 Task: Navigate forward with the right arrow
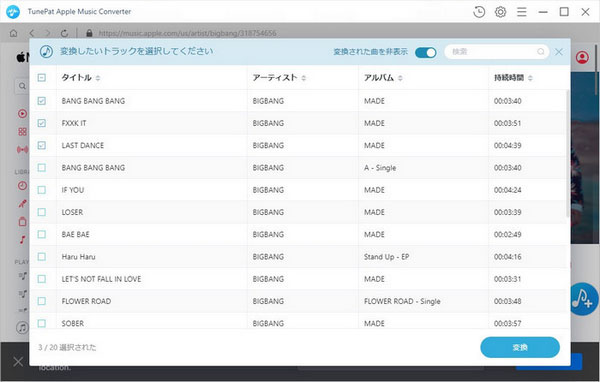click(48, 33)
